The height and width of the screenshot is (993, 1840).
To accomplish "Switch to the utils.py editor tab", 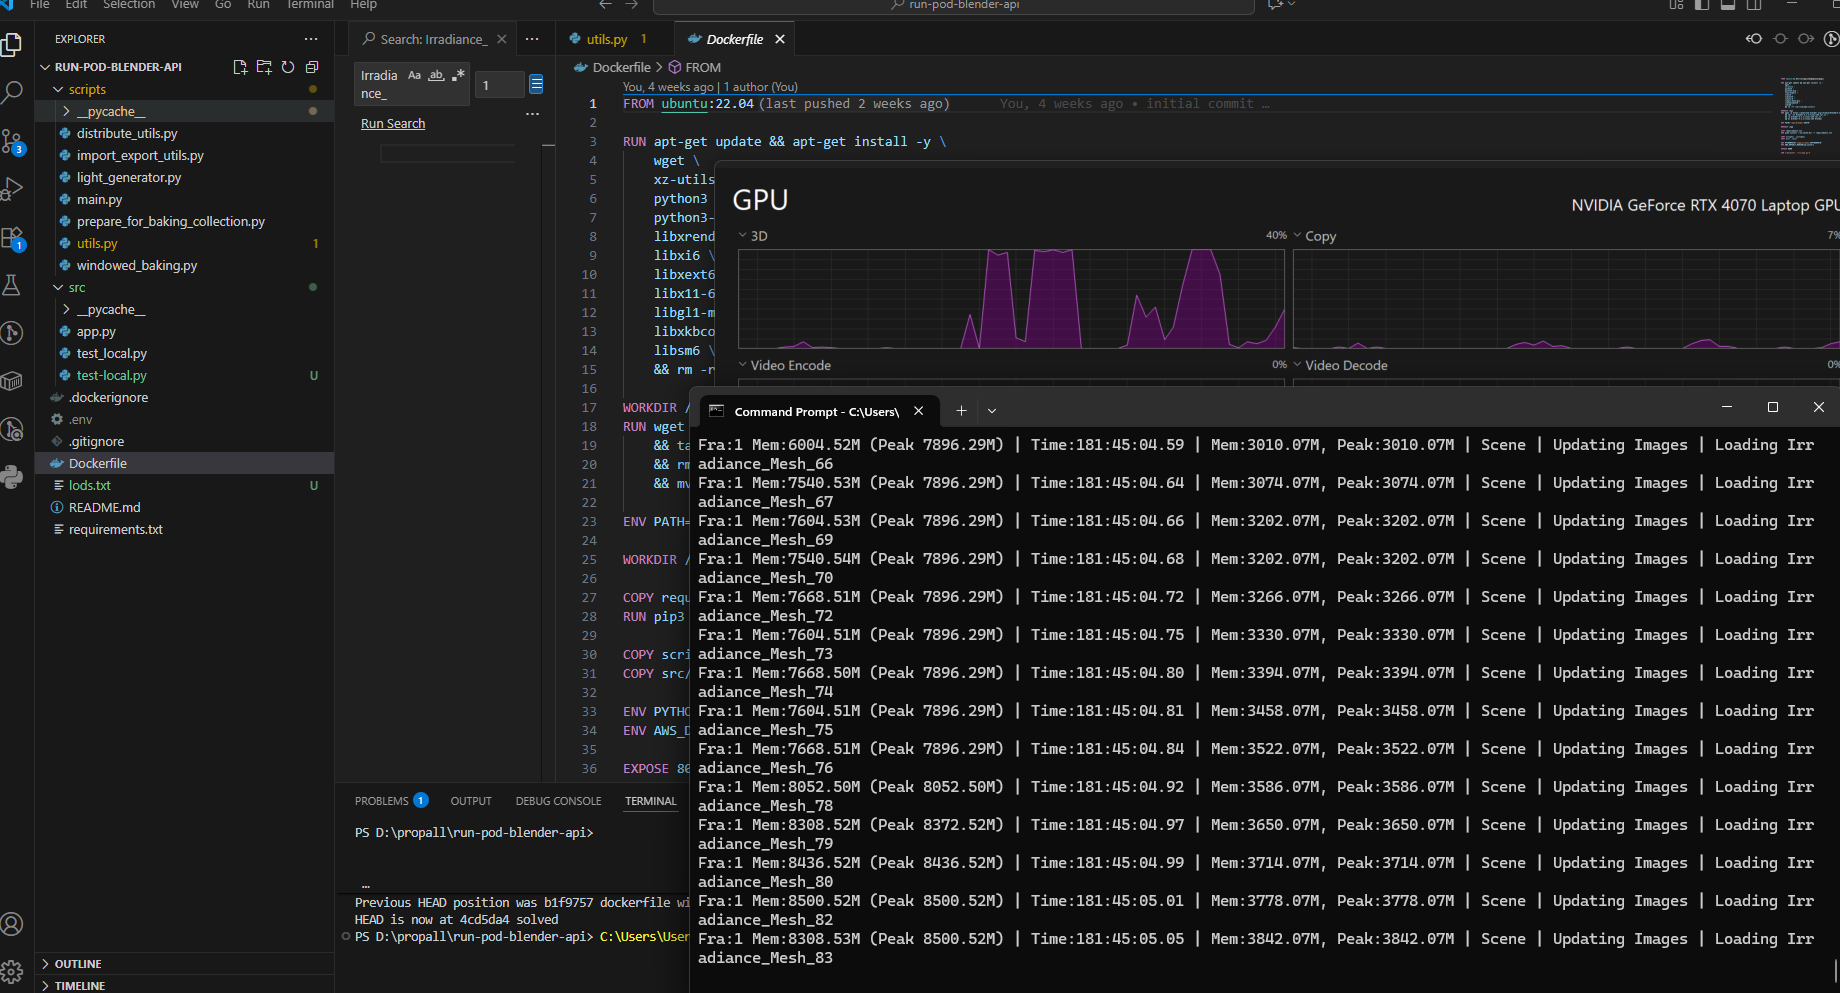I will [606, 39].
